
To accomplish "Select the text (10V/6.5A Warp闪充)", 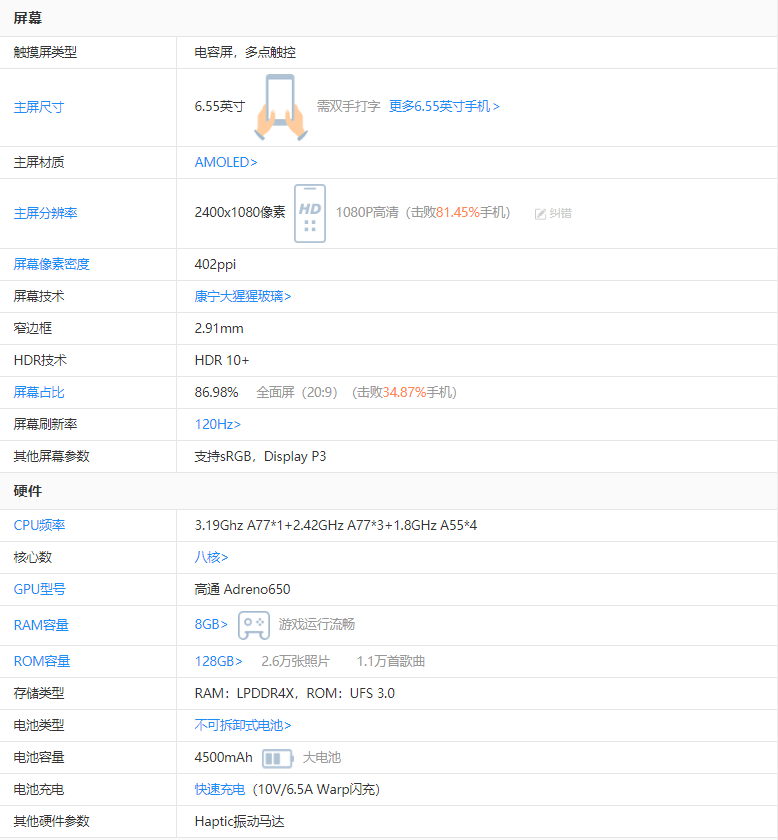I will [x=316, y=789].
